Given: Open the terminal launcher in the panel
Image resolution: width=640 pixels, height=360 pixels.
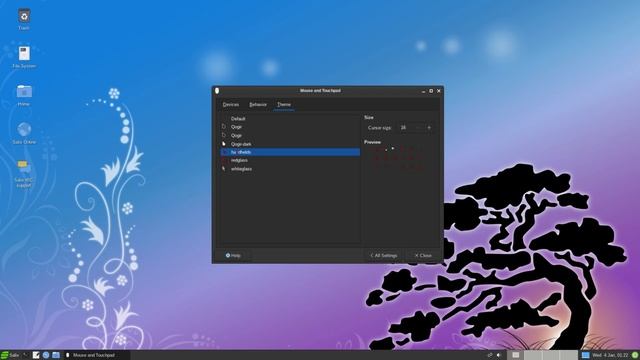Looking at the screenshot, I should [x=26, y=355].
